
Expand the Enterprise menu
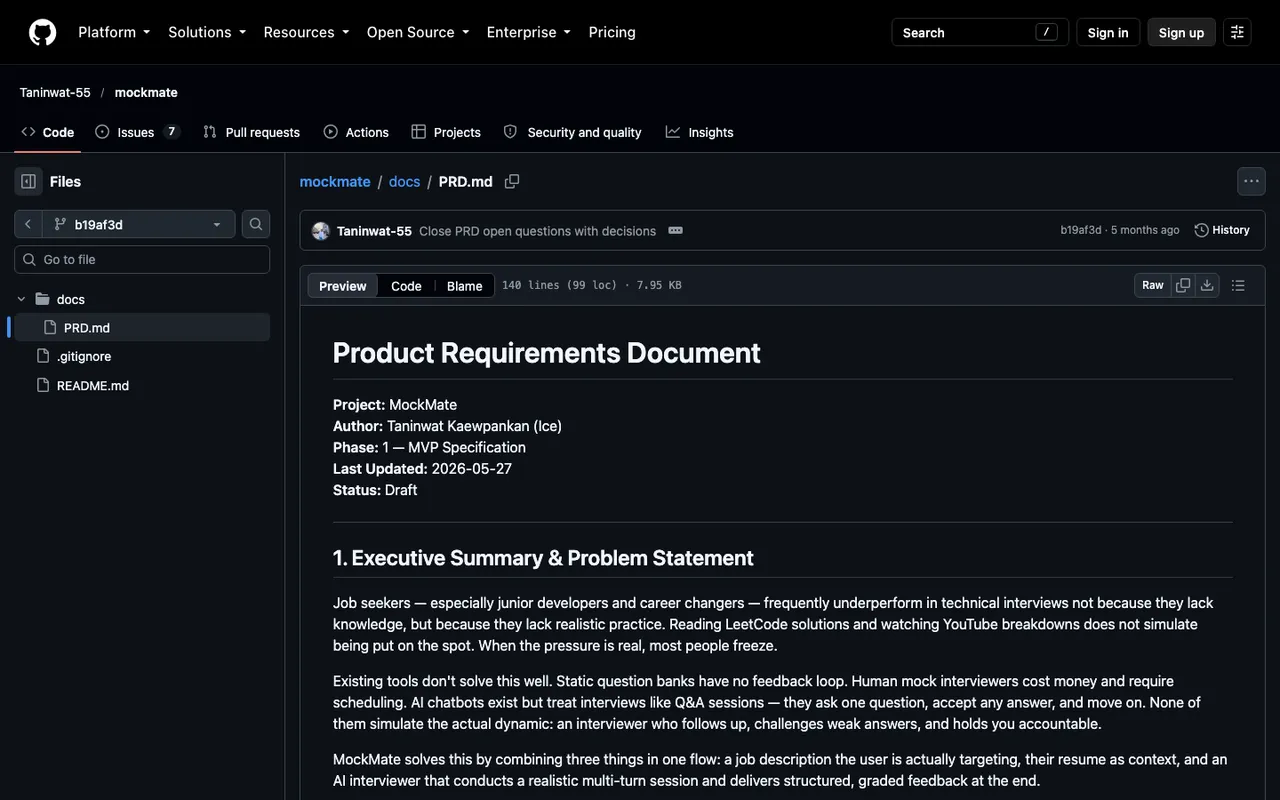(x=529, y=32)
